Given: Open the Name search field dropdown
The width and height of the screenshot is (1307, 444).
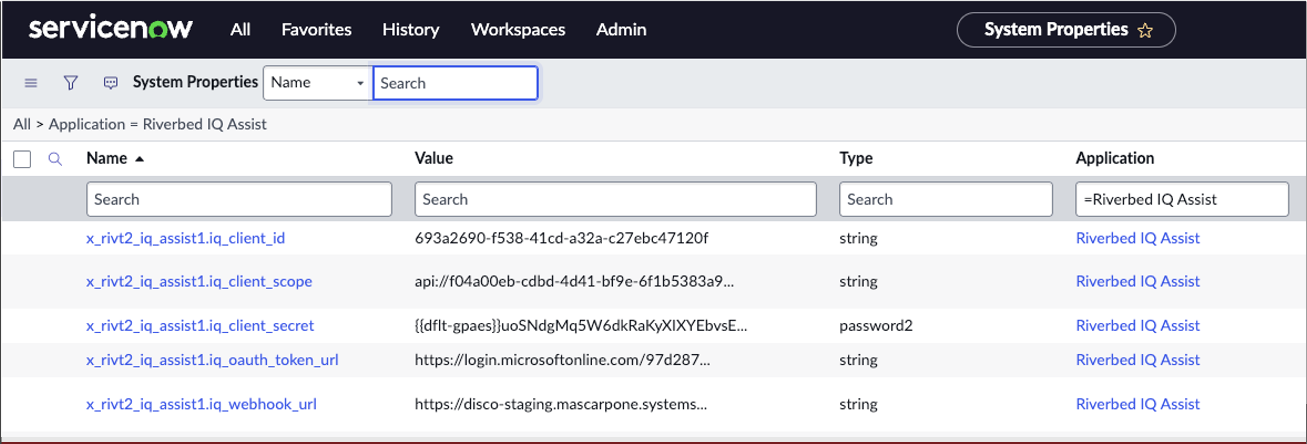Looking at the screenshot, I should [x=317, y=83].
